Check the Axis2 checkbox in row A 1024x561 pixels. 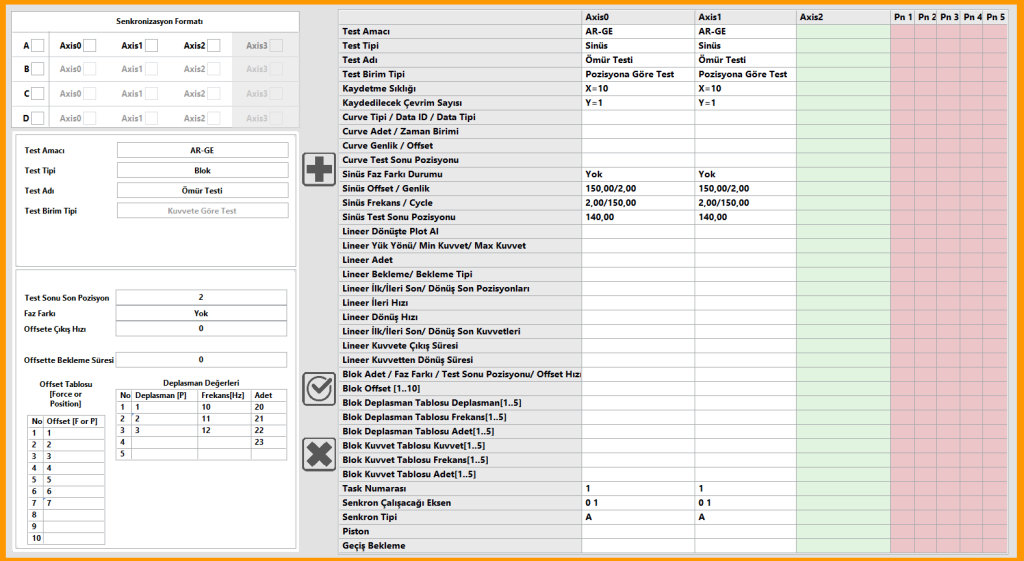click(x=213, y=45)
